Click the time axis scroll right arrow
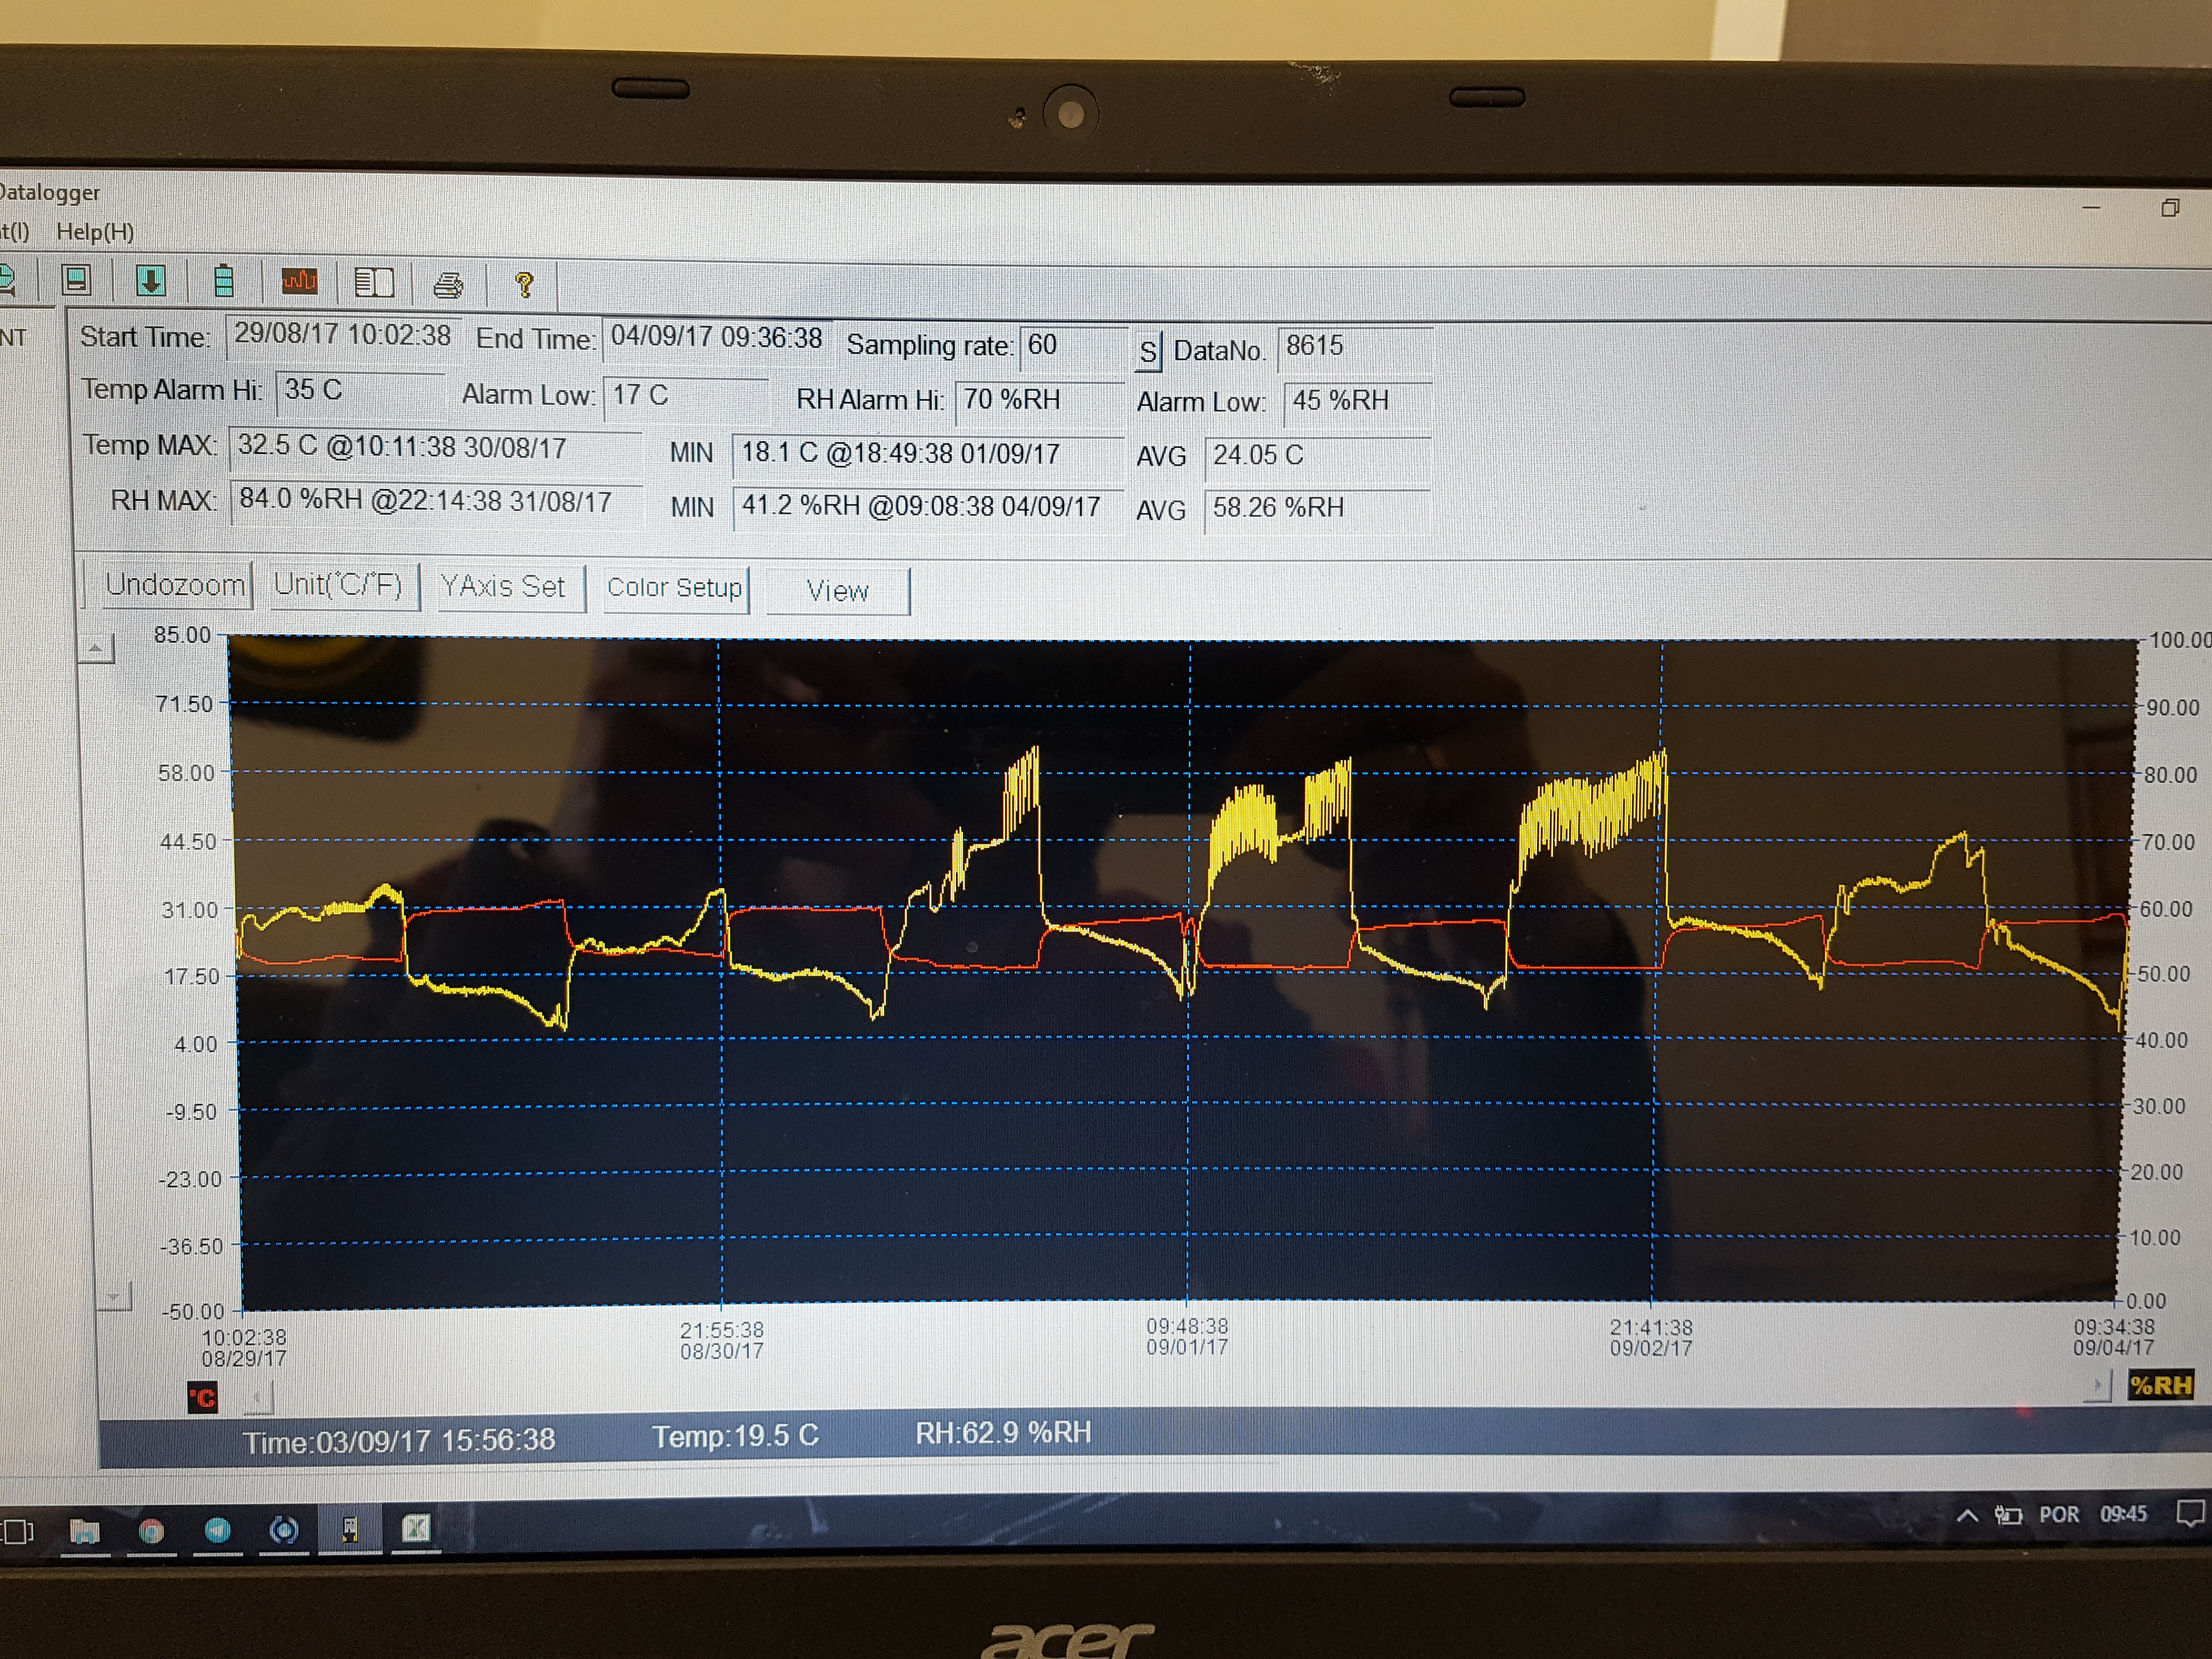 coord(2098,1385)
